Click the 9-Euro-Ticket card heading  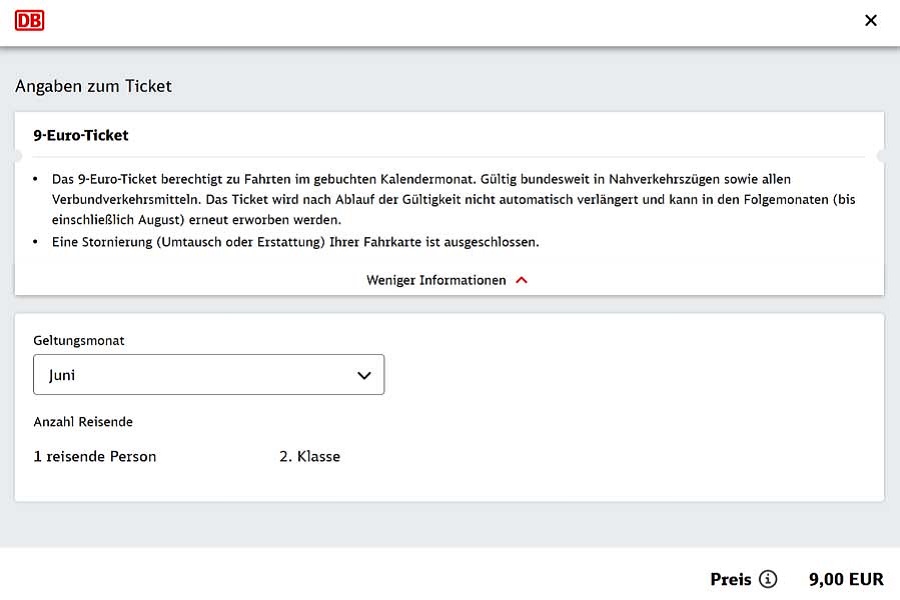[81, 135]
